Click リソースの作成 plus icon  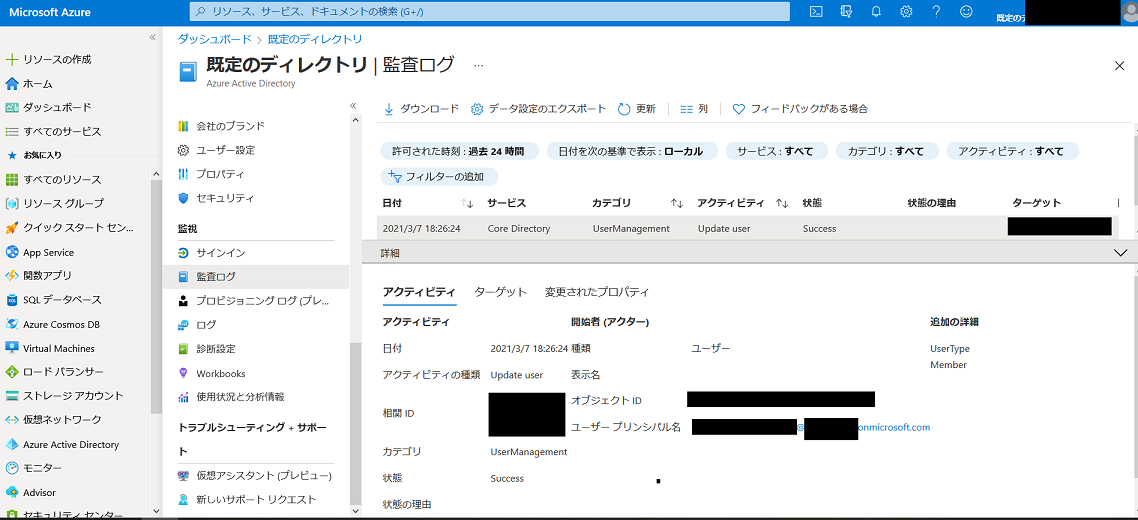coord(12,60)
